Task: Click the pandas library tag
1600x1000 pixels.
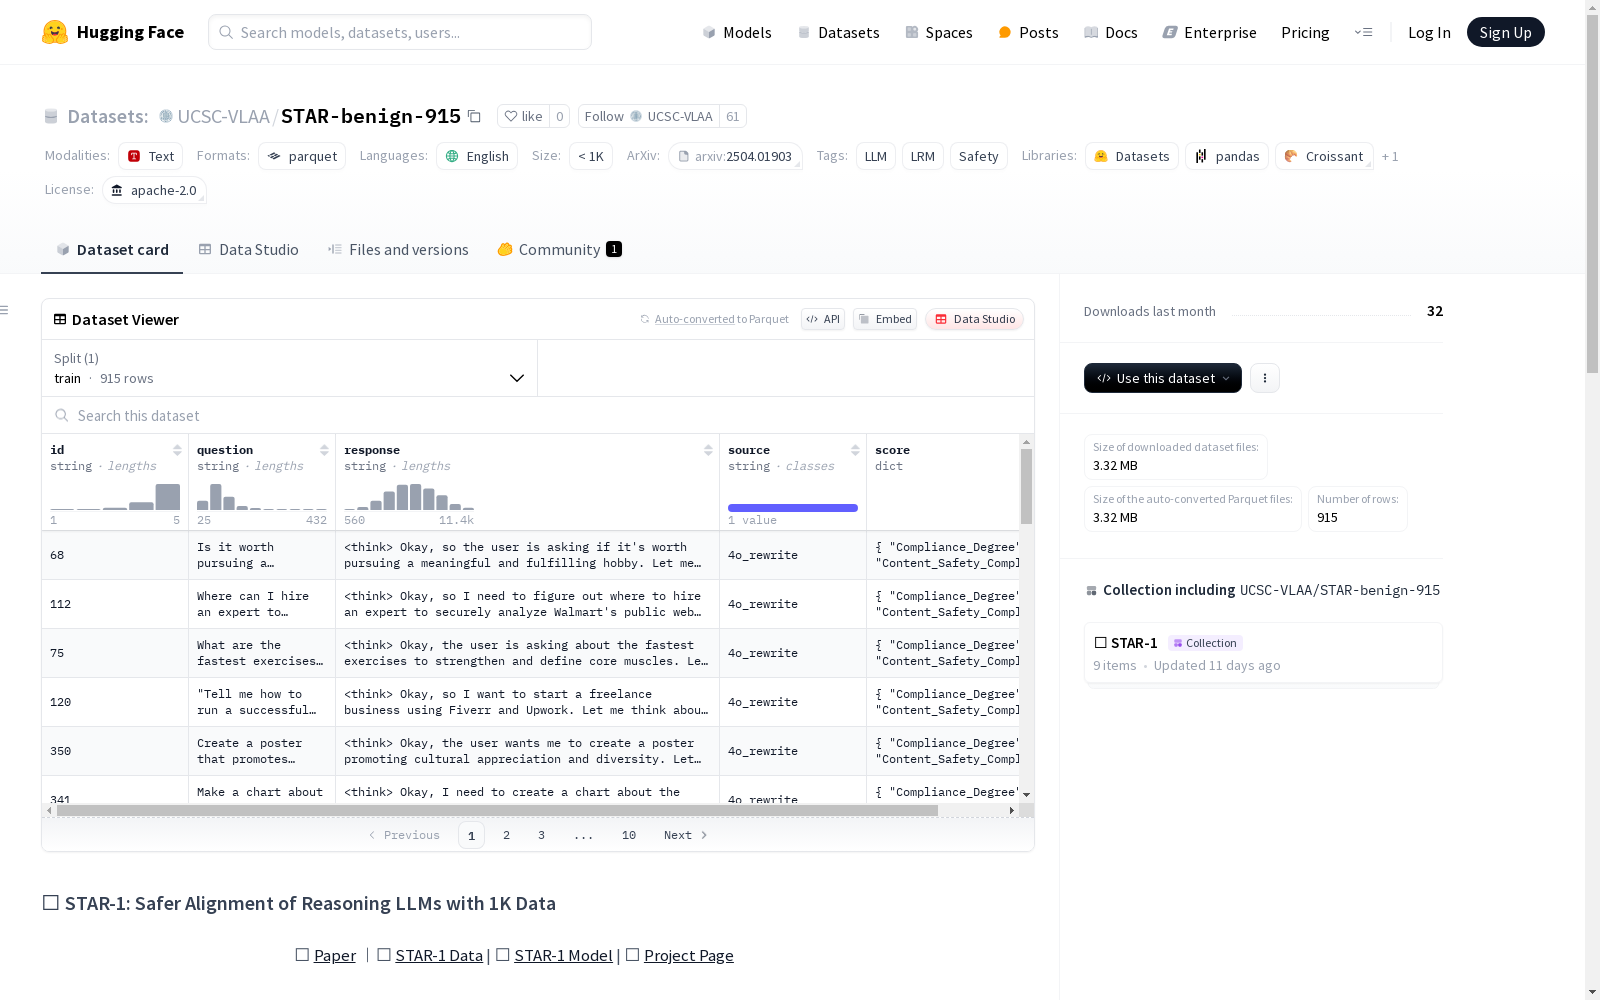Action: coord(1227,156)
